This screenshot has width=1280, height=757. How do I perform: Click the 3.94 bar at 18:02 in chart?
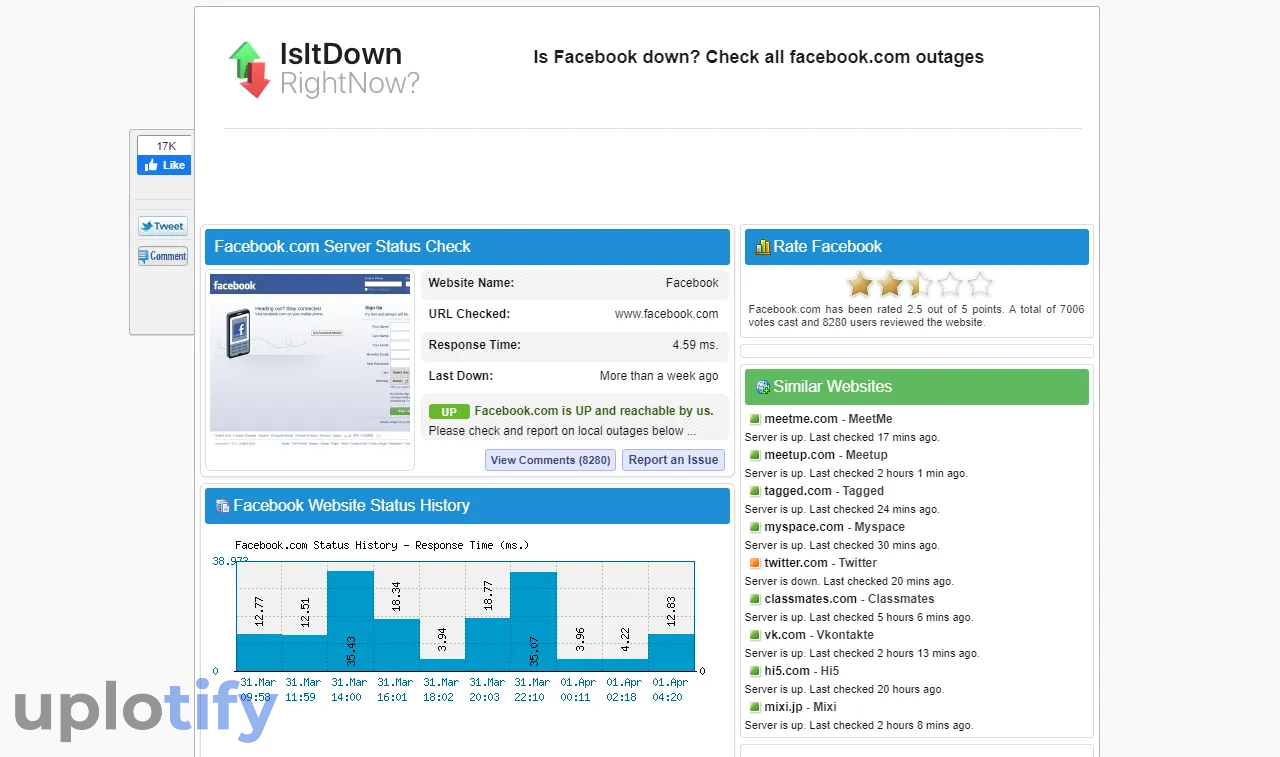[442, 665]
